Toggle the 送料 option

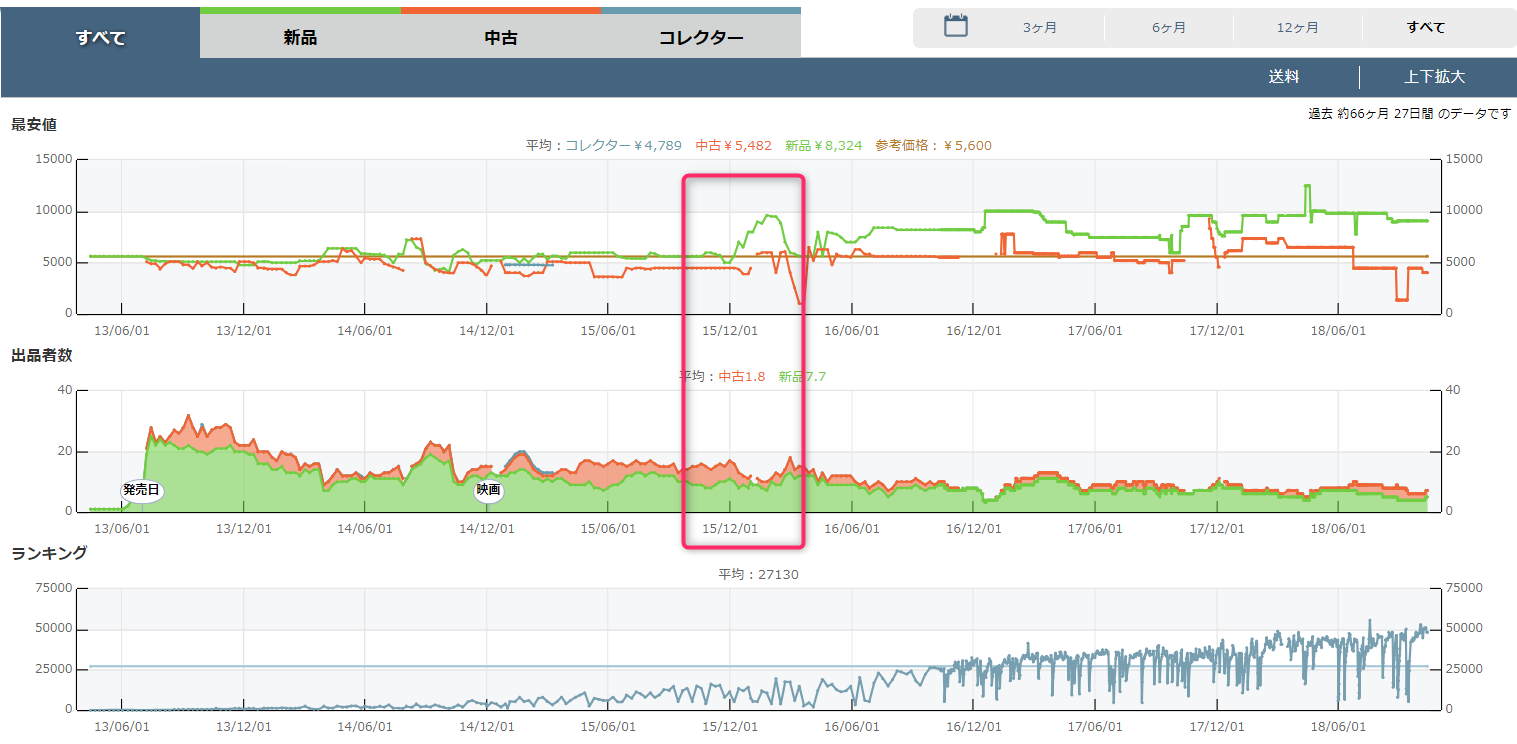1284,77
